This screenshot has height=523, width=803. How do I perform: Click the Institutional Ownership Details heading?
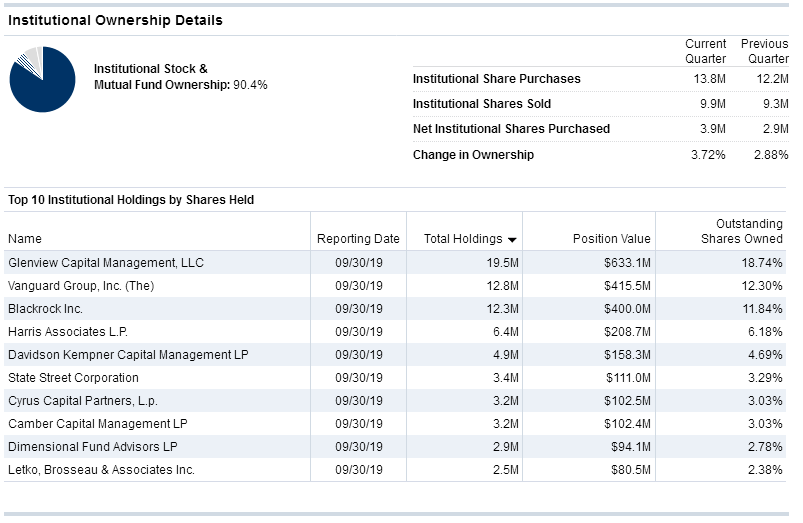115,20
